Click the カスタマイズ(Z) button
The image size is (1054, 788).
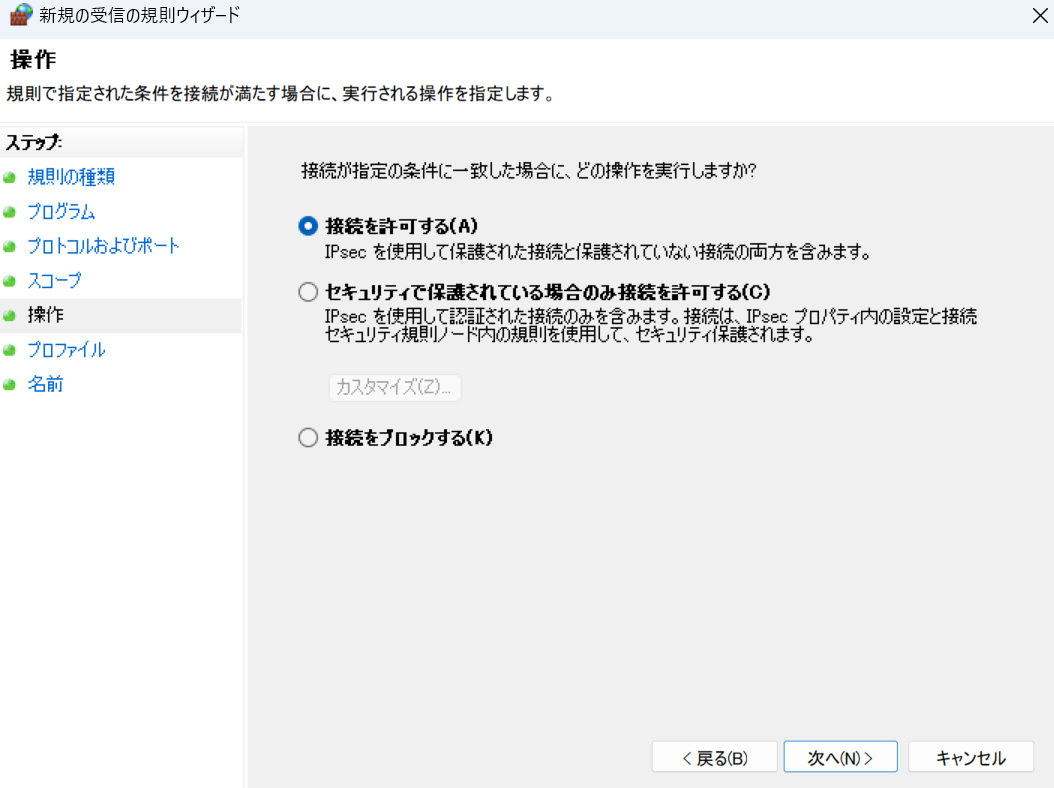coord(394,388)
